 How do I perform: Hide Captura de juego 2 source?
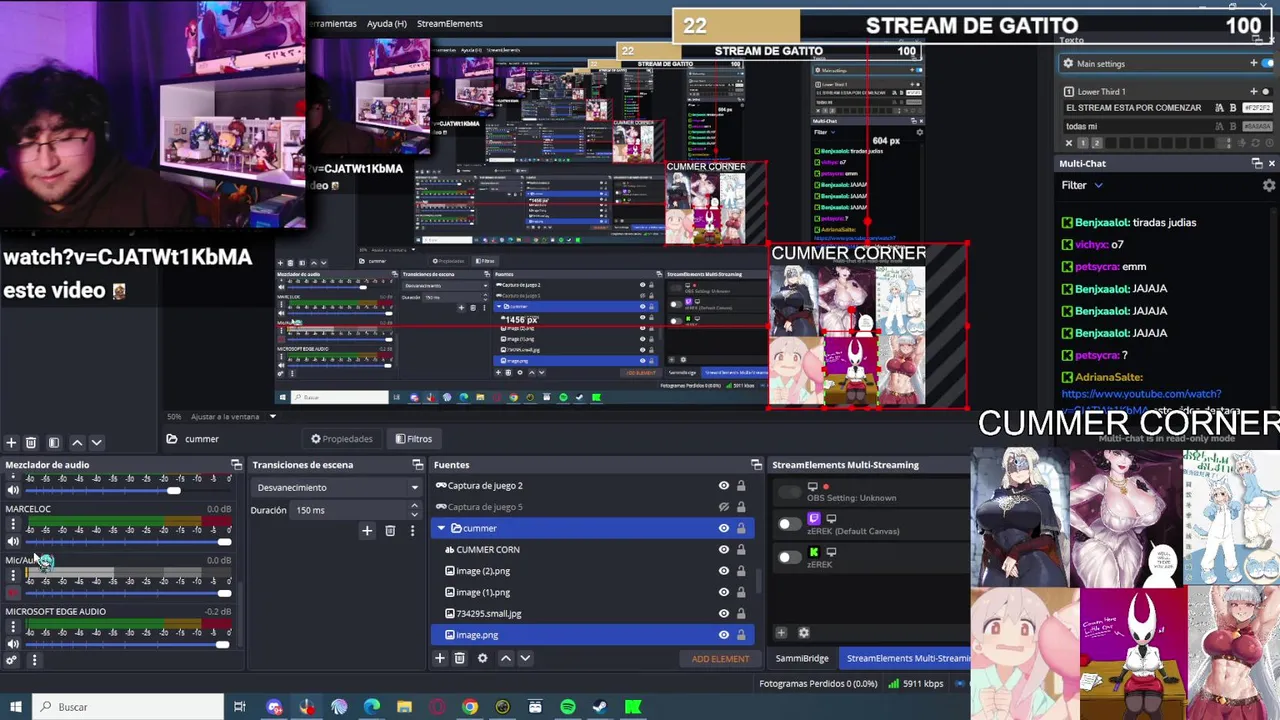coord(724,486)
